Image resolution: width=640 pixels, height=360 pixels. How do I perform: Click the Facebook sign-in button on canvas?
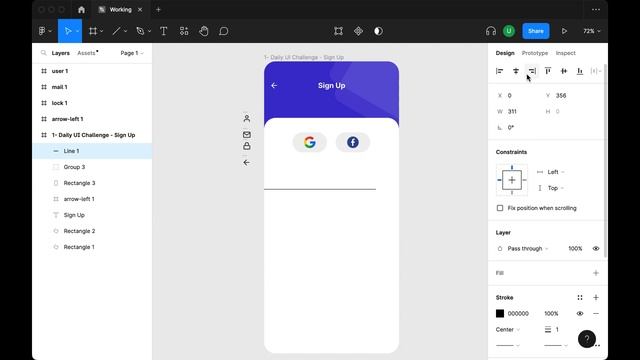(353, 142)
